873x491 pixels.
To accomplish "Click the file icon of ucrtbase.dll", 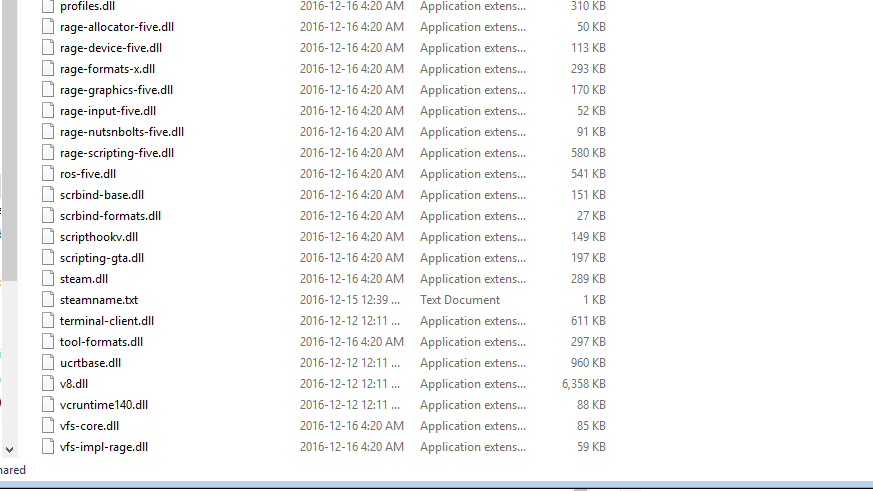I will coord(48,363).
